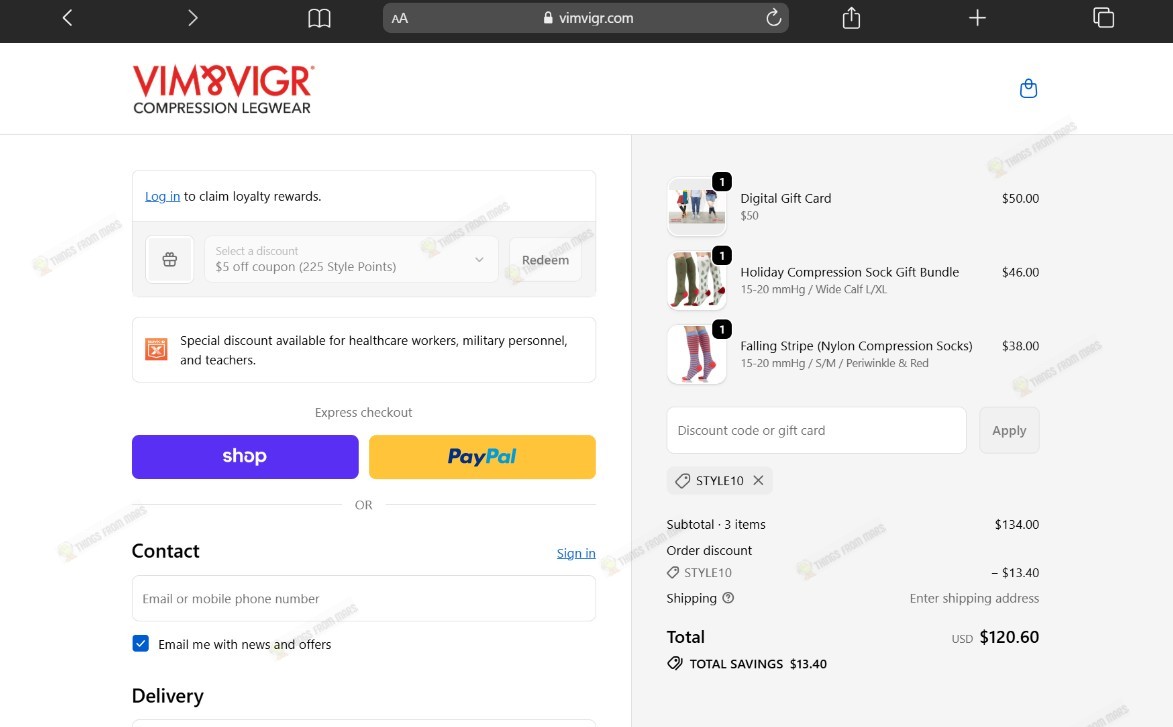1173x727 pixels.
Task: Click the Holiday Compression Sock Gift Bundle thumbnail
Action: tap(696, 280)
